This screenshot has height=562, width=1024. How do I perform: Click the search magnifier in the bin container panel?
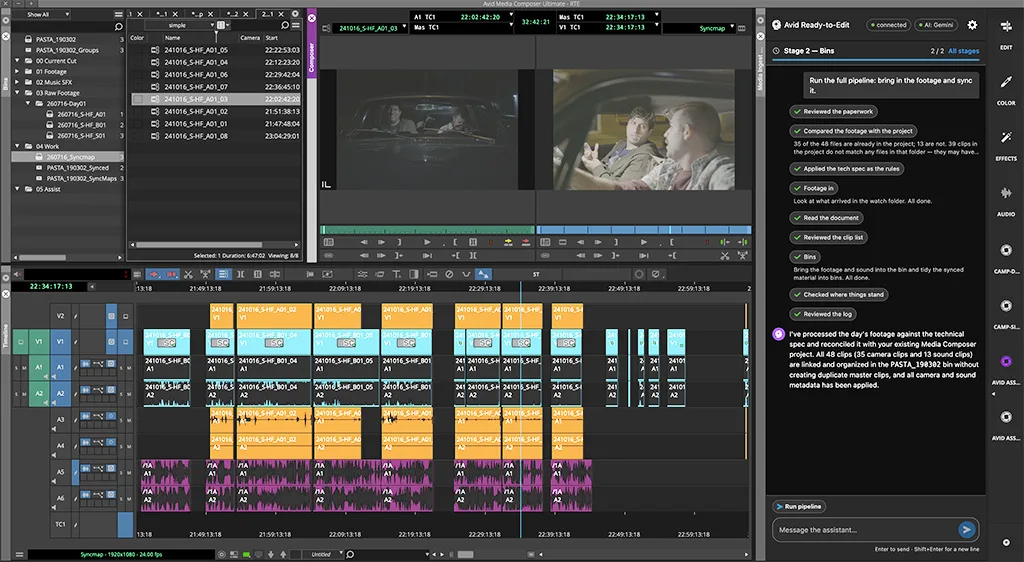pos(118,27)
